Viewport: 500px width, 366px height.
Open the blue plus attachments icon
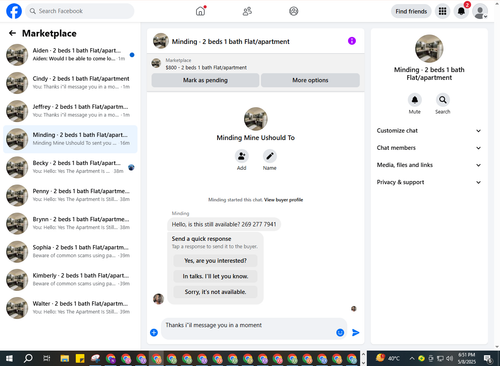coord(154,332)
